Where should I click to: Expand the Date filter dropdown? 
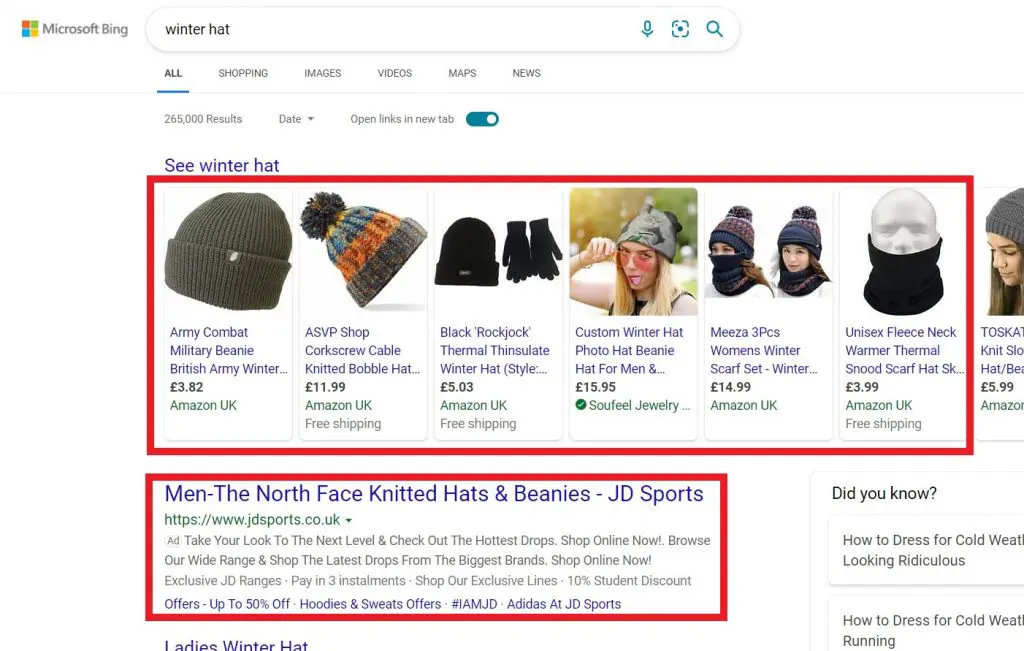point(296,119)
